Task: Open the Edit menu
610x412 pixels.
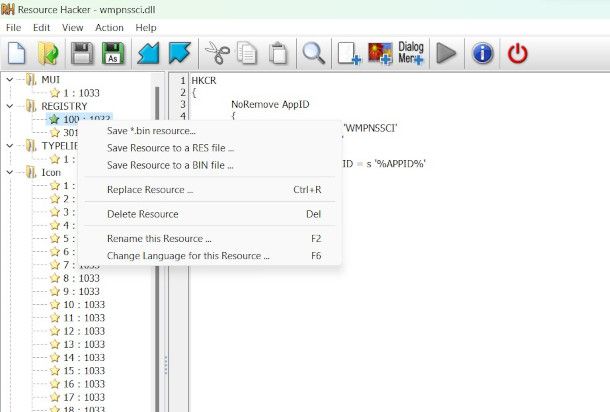Action: pyautogui.click(x=41, y=28)
